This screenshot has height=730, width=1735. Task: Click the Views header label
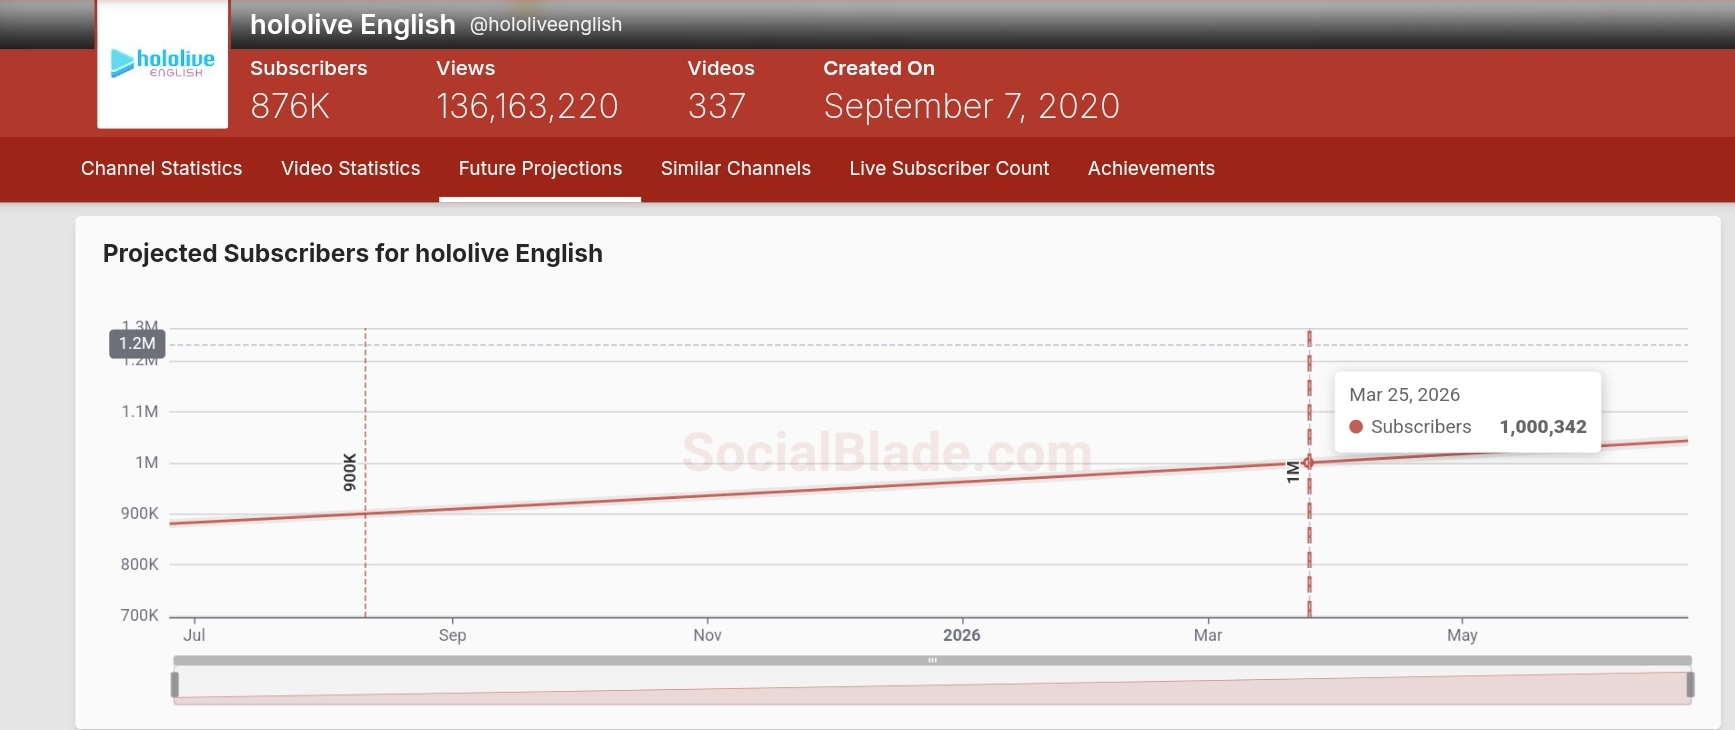coord(466,68)
